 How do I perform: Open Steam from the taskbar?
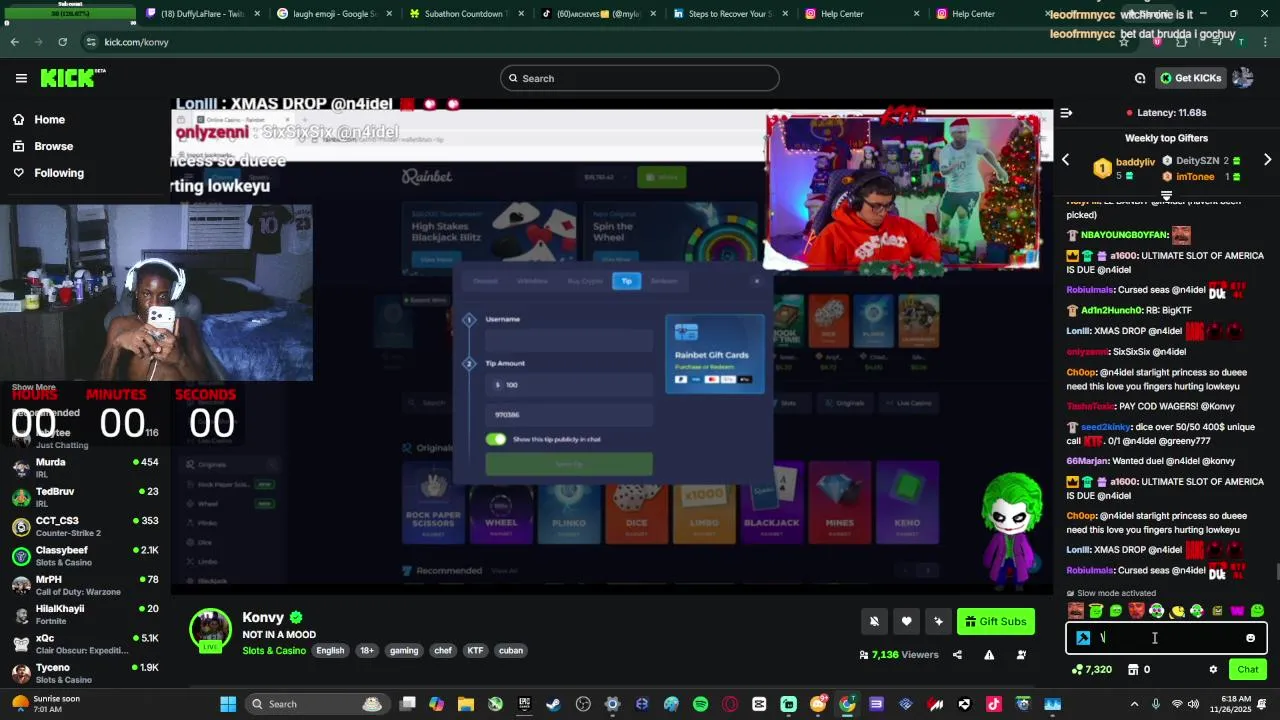(x=553, y=704)
